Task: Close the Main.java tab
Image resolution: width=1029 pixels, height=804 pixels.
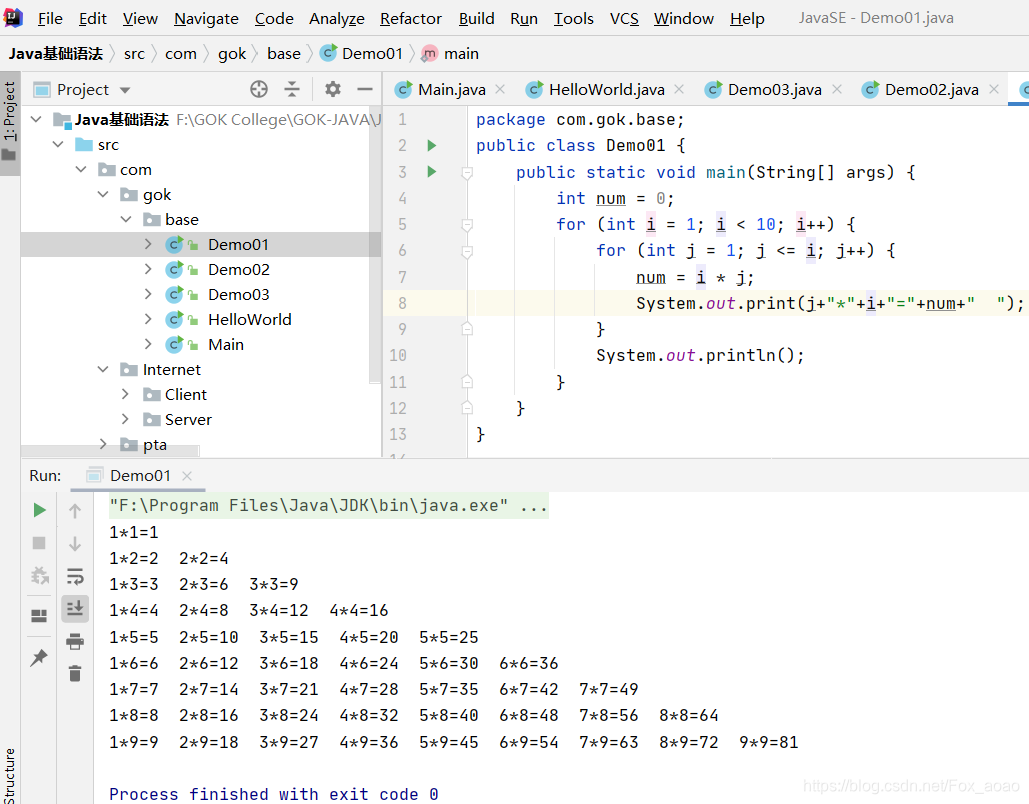Action: (500, 89)
